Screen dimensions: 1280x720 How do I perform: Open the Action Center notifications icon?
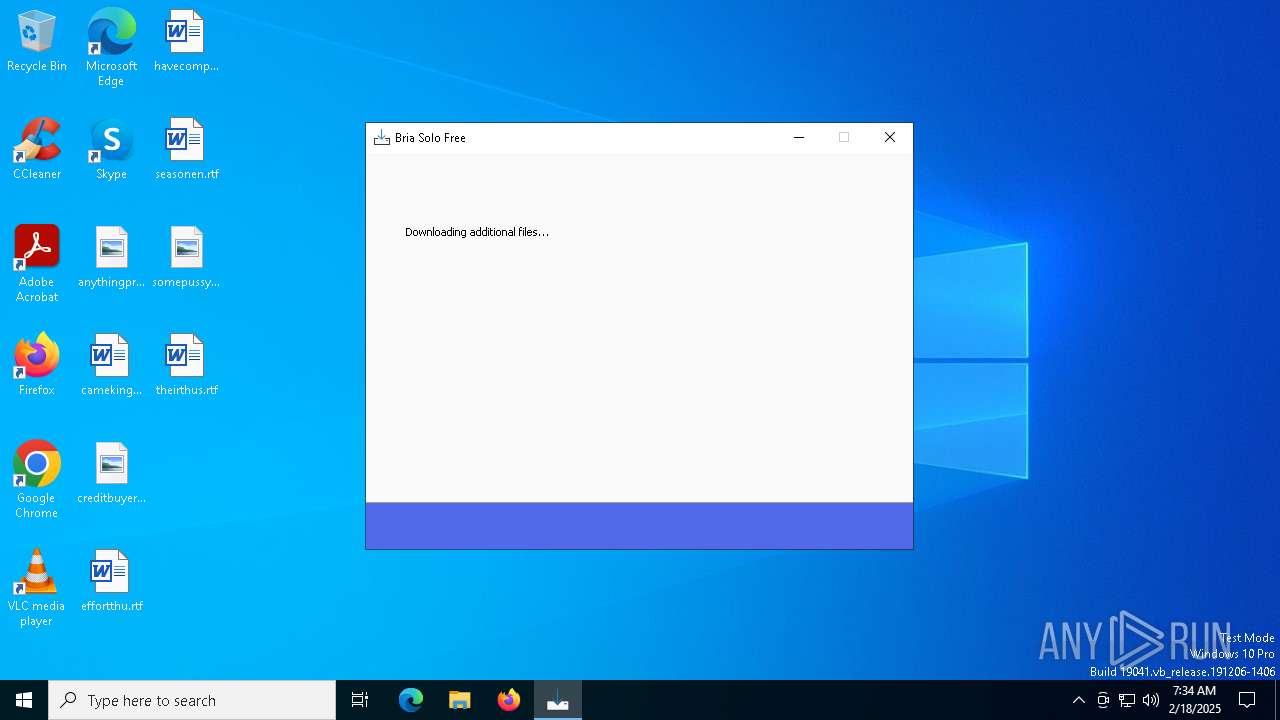click(x=1247, y=700)
